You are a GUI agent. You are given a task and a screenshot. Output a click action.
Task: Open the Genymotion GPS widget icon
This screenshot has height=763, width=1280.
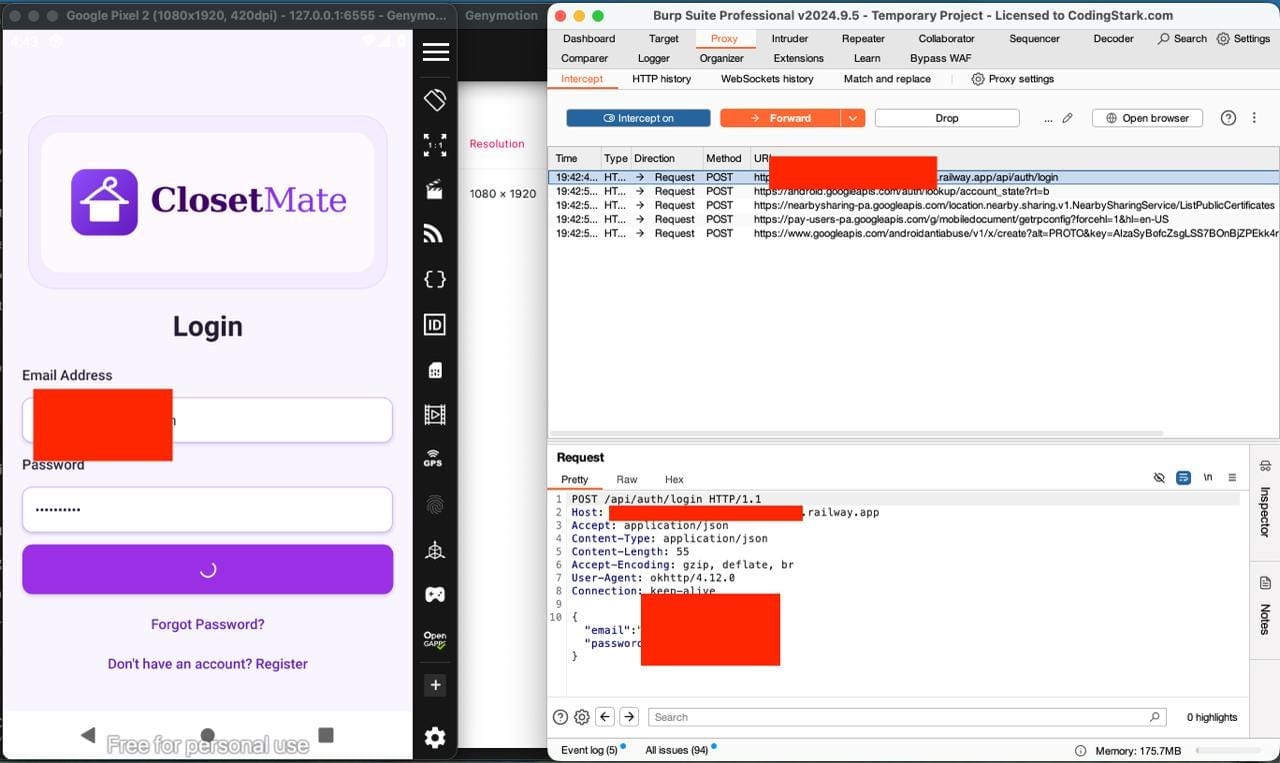coord(433,459)
